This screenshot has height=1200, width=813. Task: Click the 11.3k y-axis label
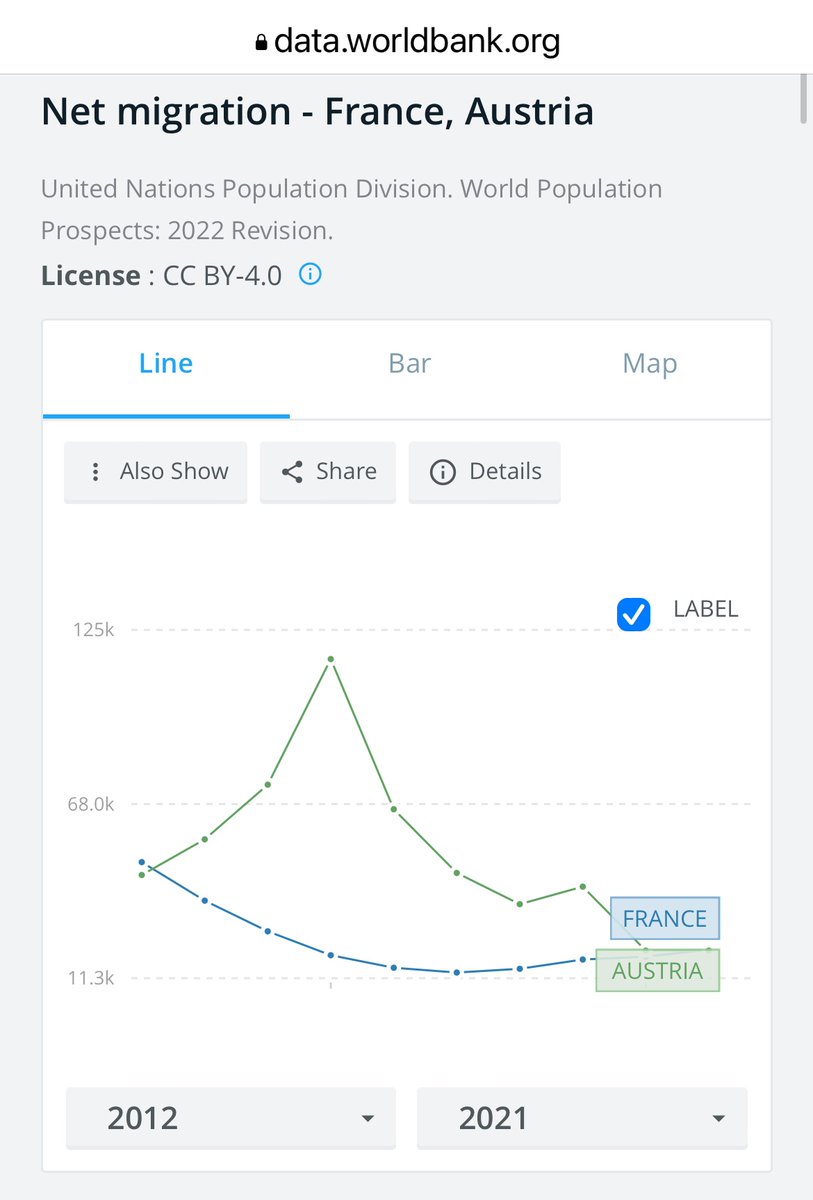(x=92, y=978)
